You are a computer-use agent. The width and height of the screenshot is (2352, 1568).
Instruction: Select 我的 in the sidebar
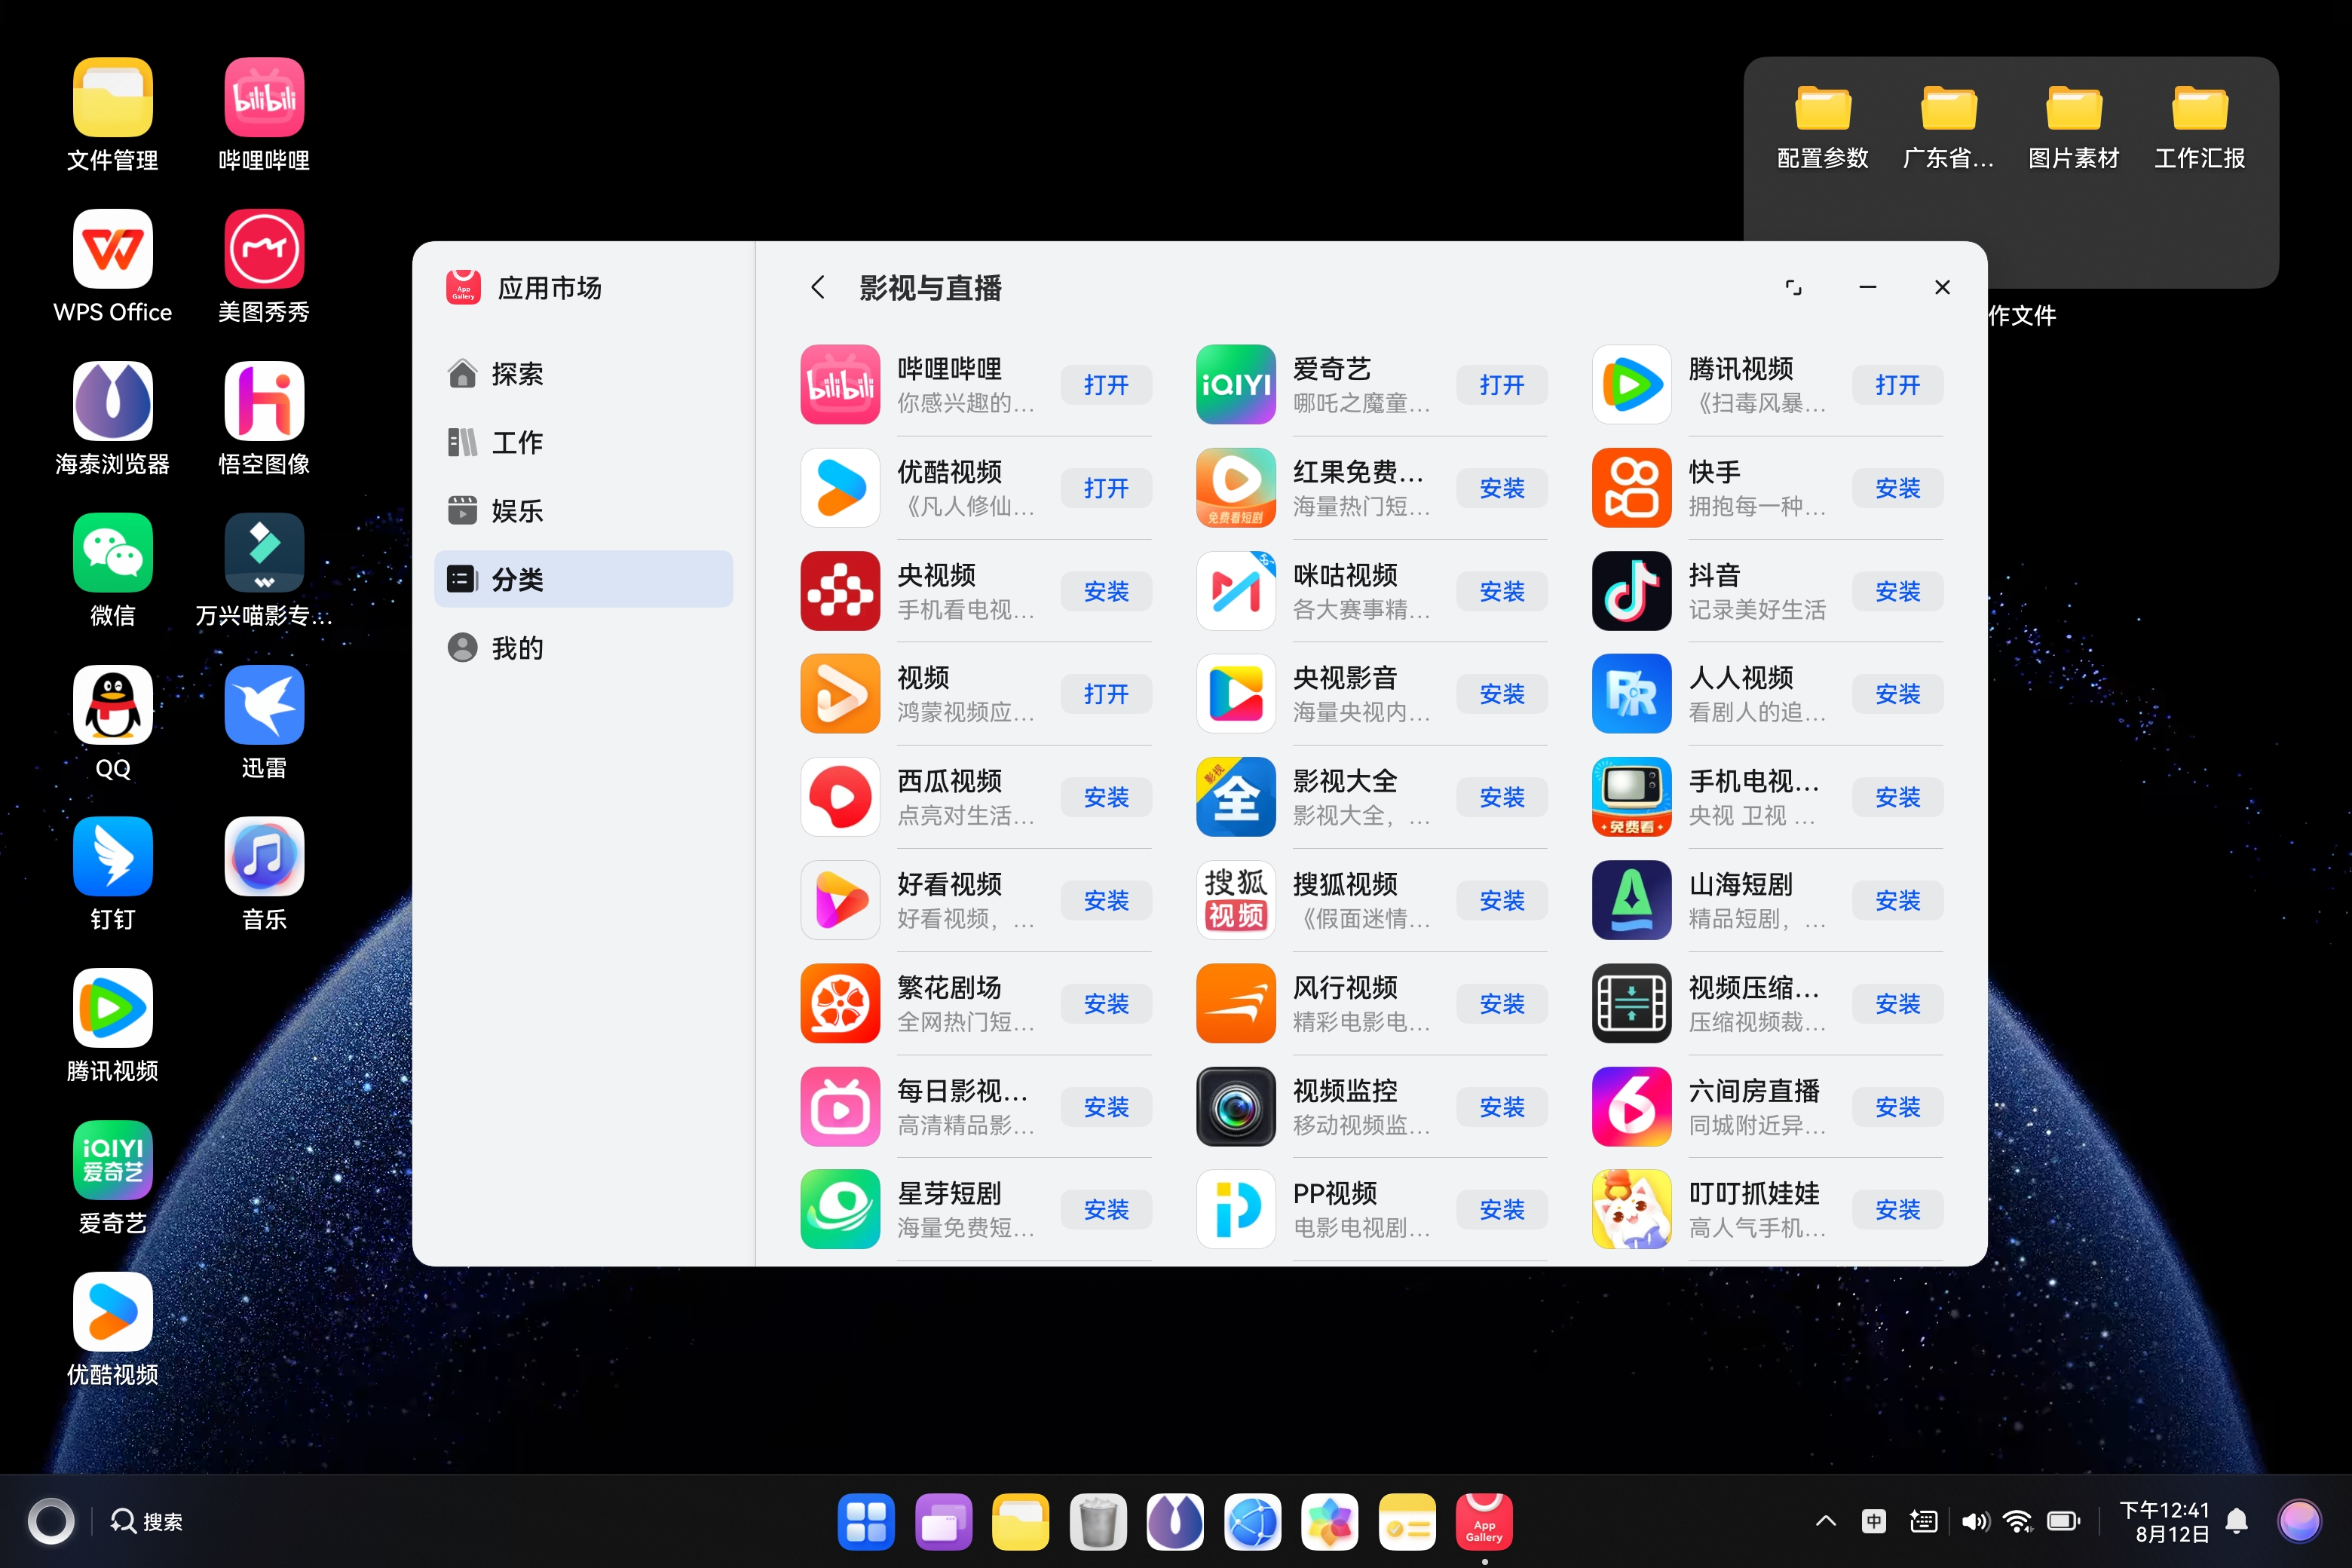point(584,648)
